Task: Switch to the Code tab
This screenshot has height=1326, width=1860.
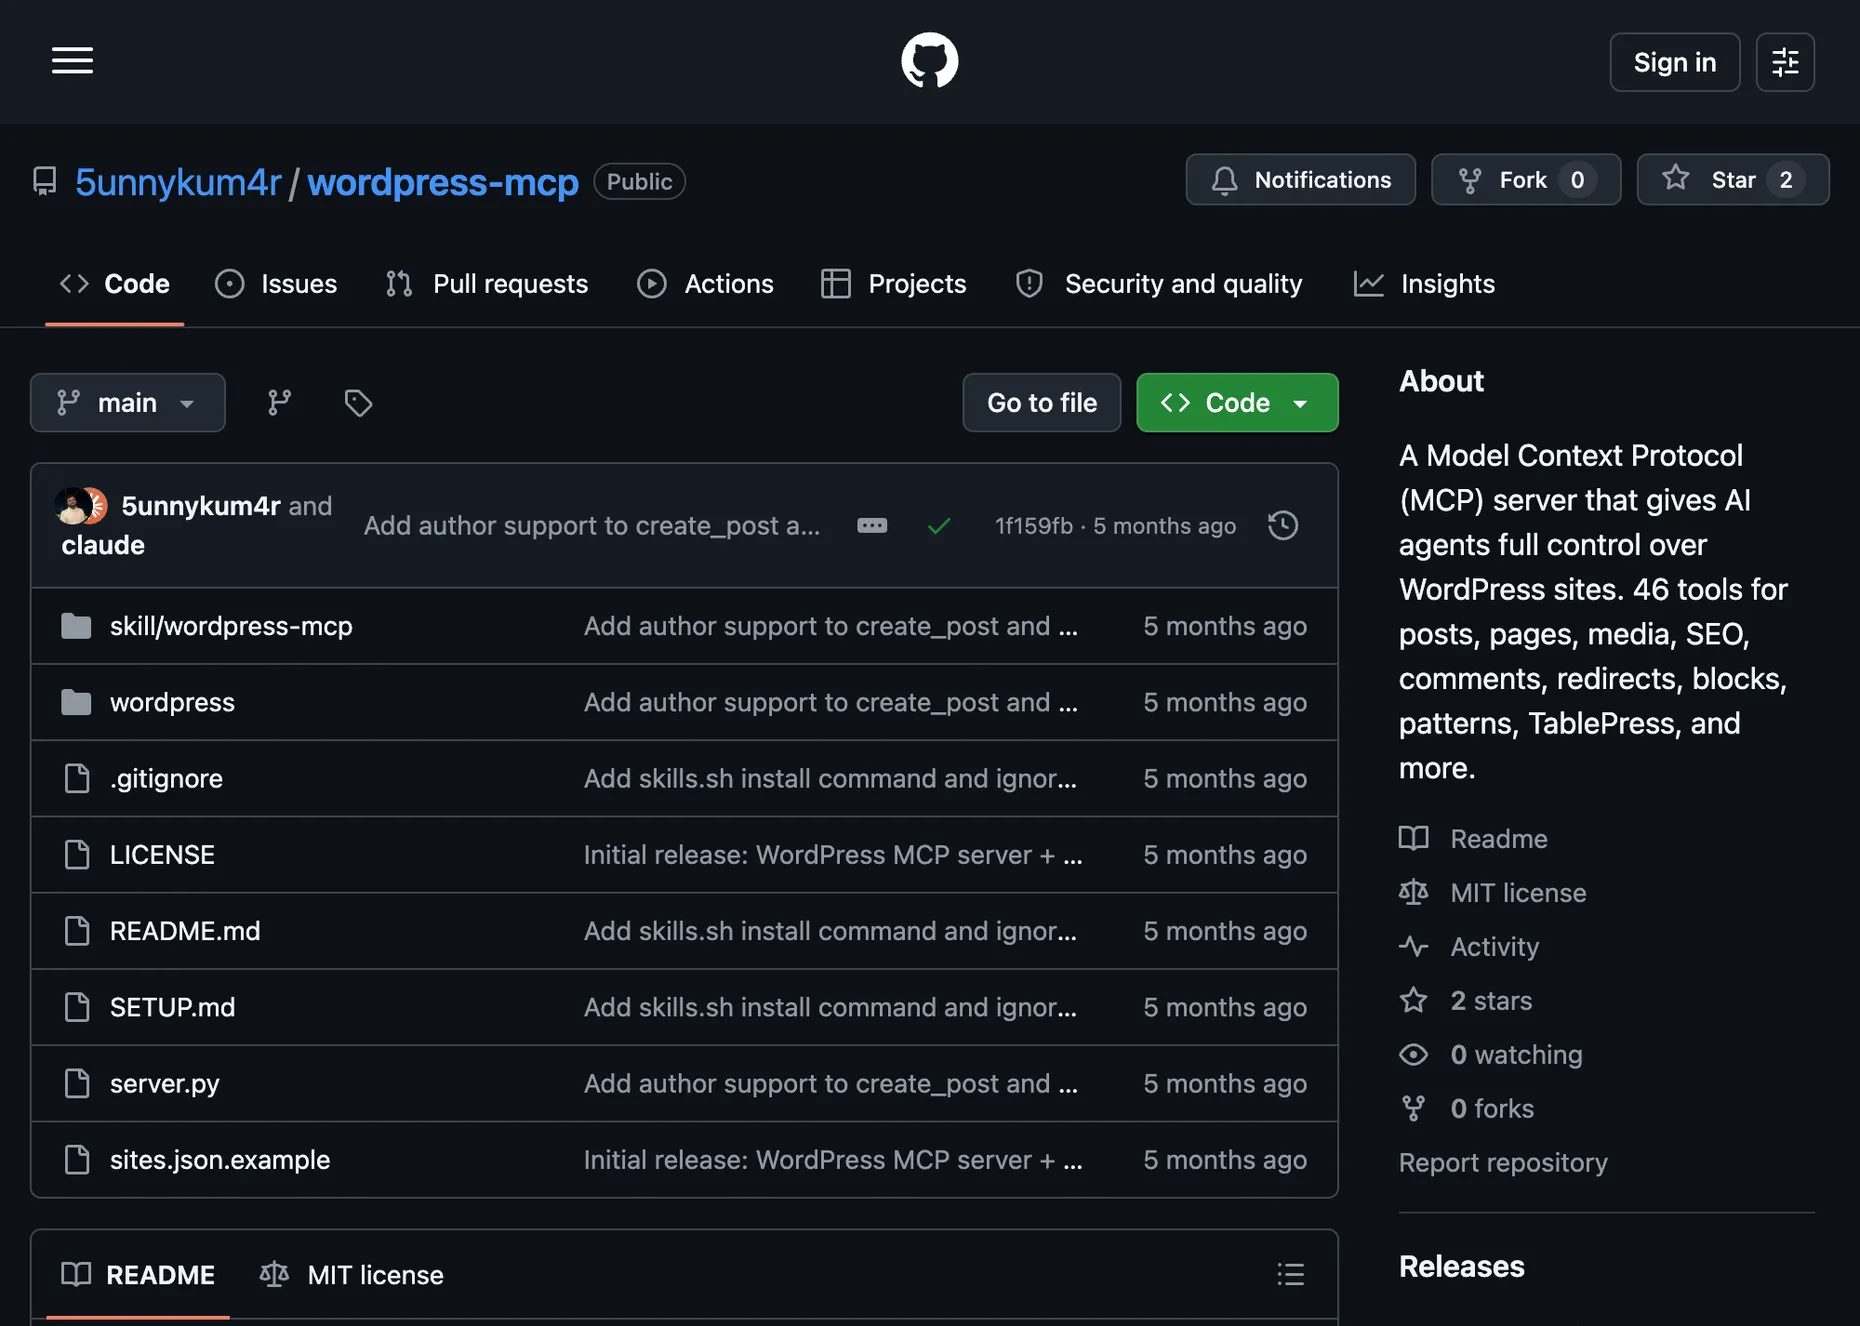Action: coord(114,284)
